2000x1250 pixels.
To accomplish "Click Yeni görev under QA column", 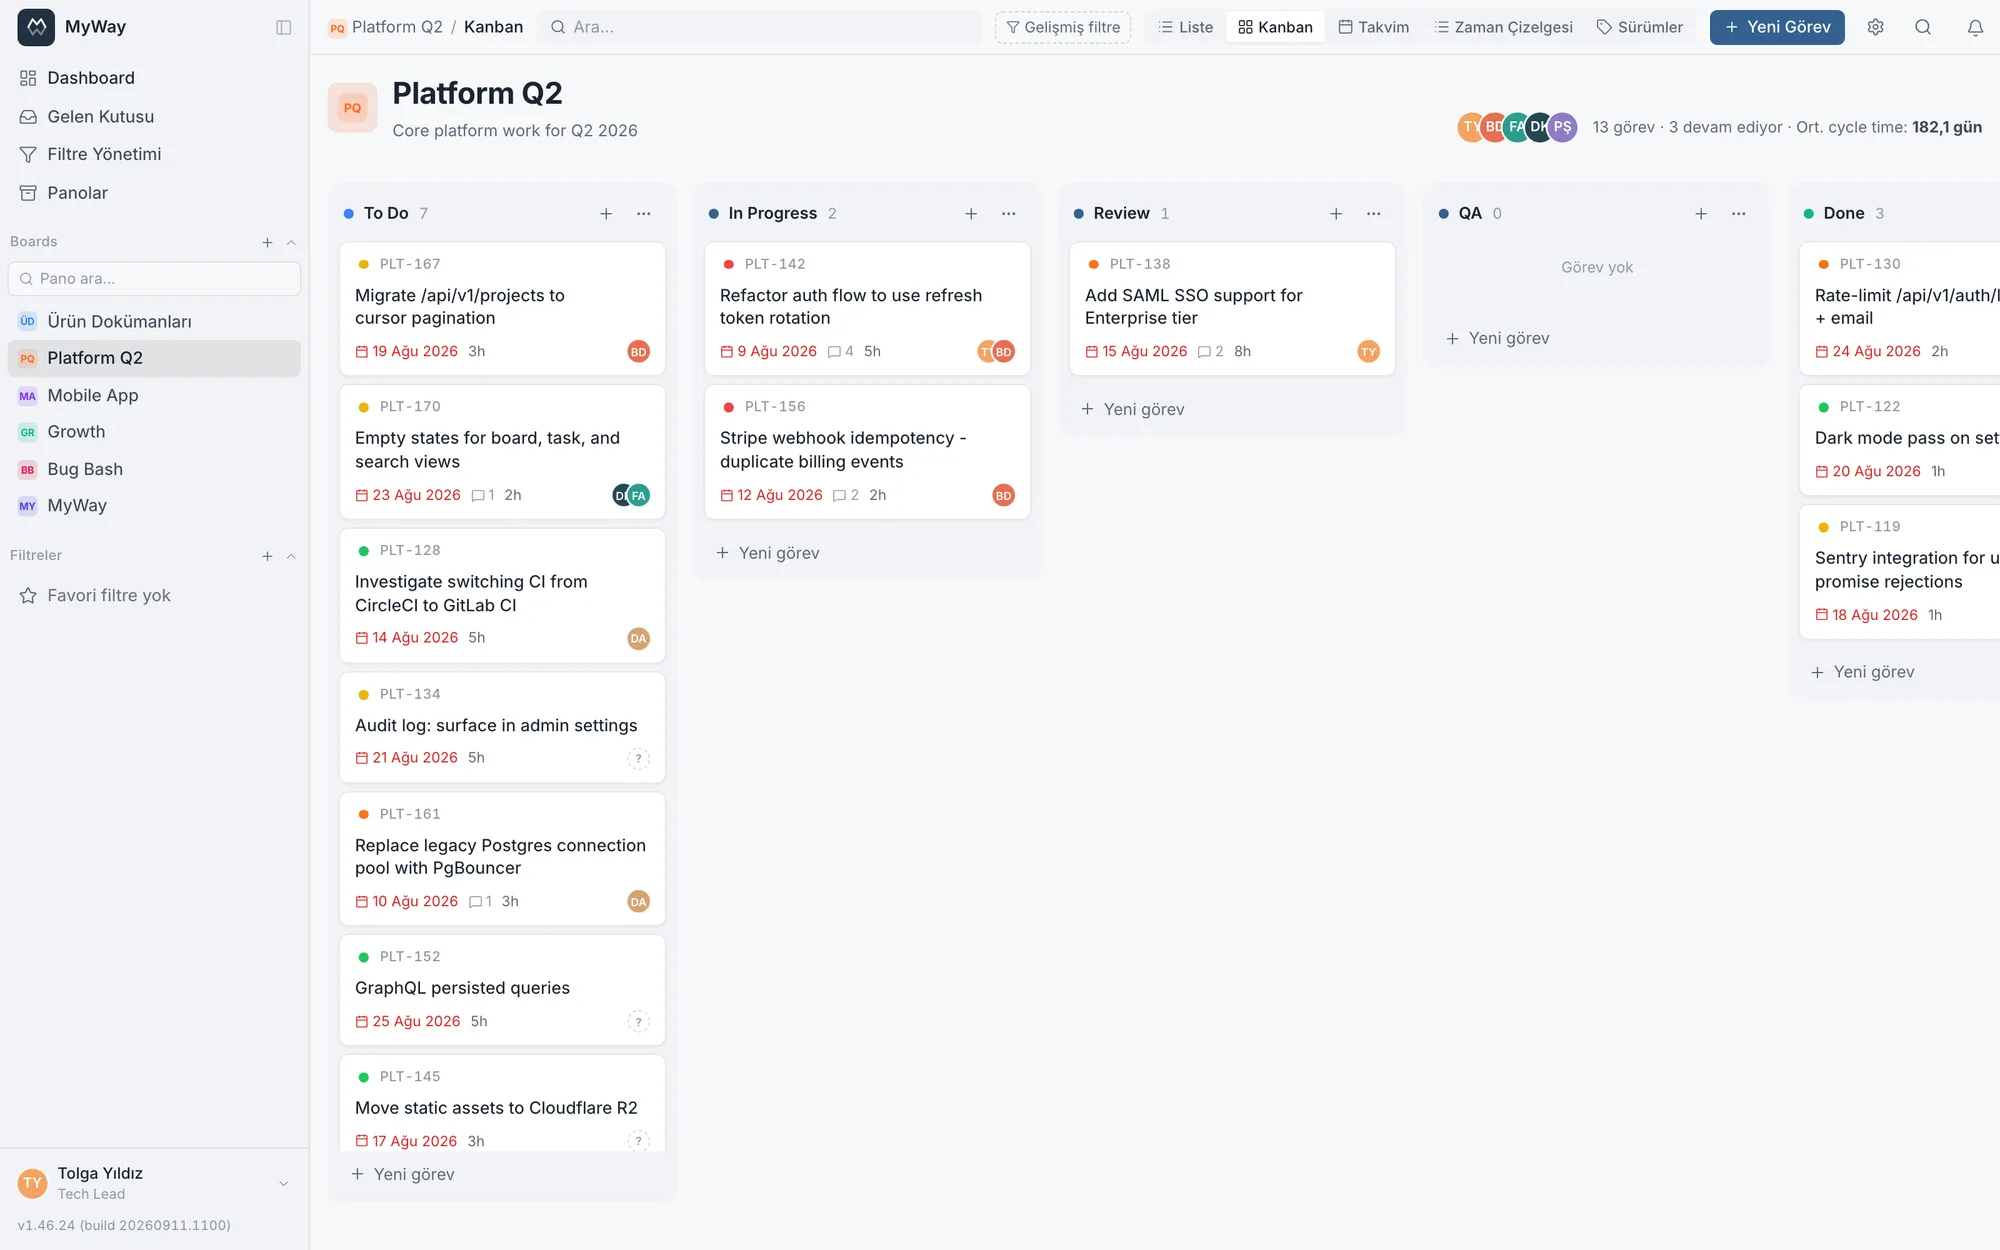I will [x=1498, y=338].
